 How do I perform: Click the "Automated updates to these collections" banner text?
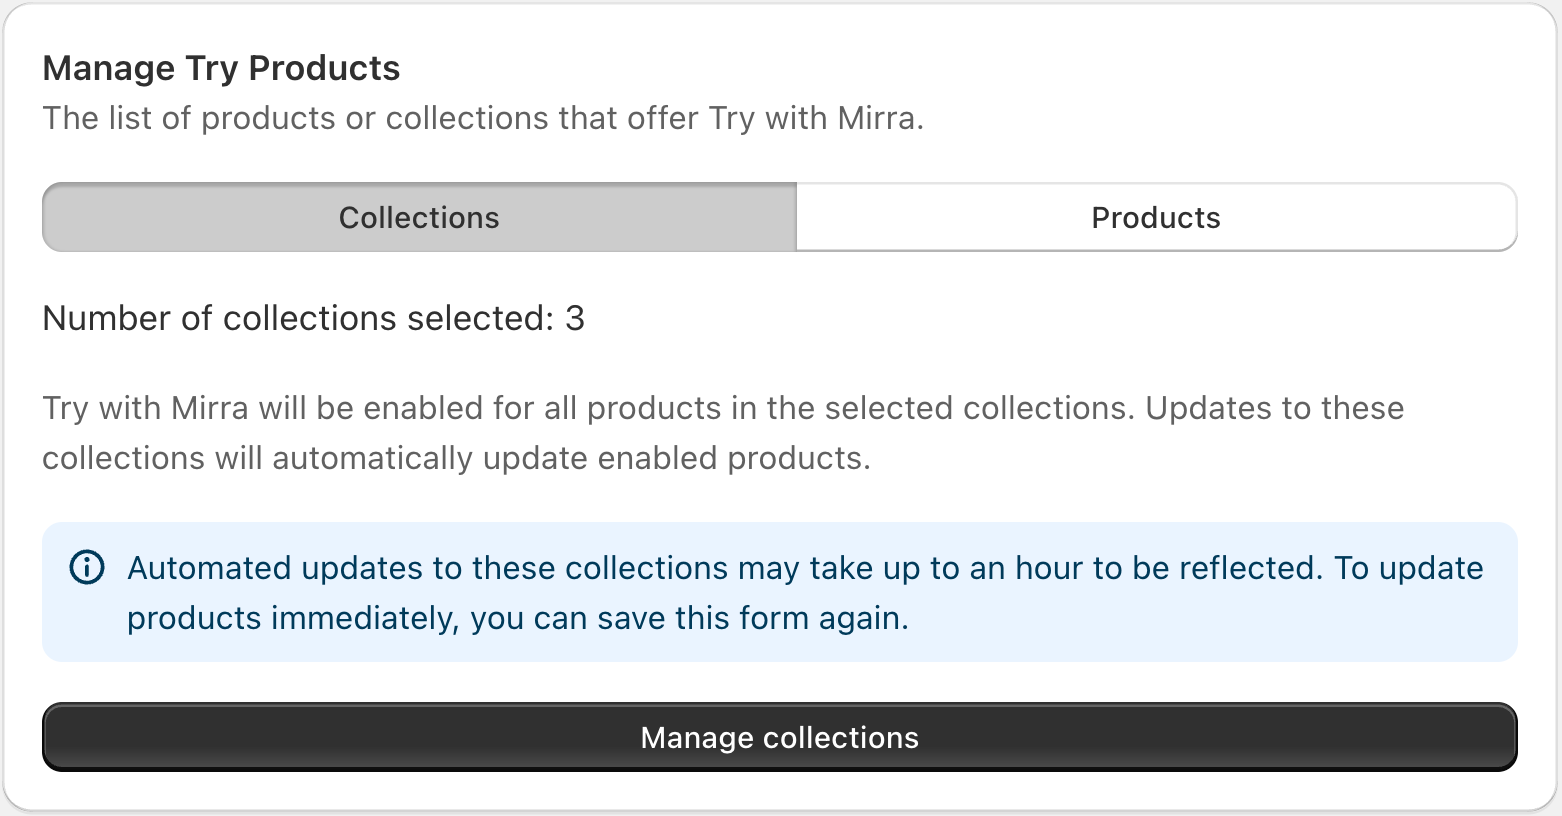point(427,568)
